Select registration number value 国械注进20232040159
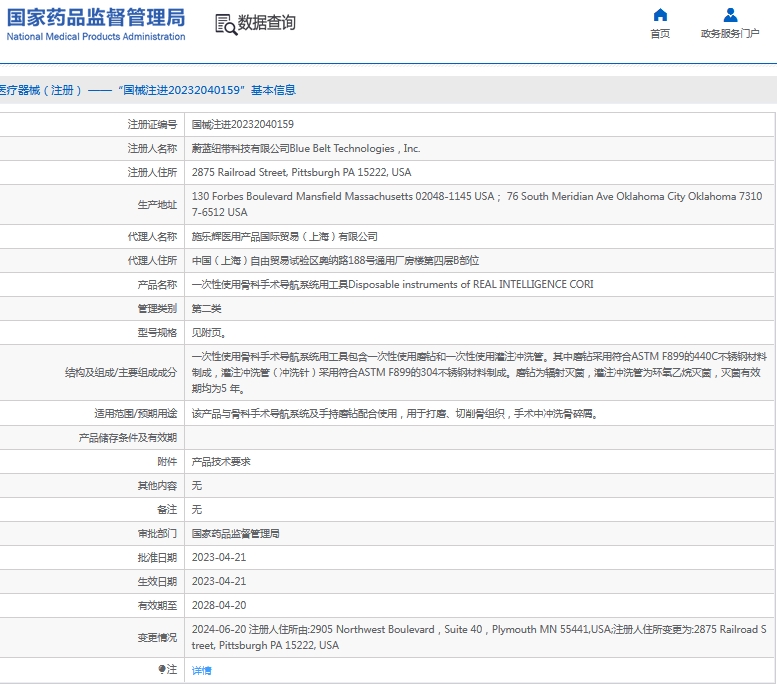This screenshot has width=777, height=686. [x=243, y=124]
